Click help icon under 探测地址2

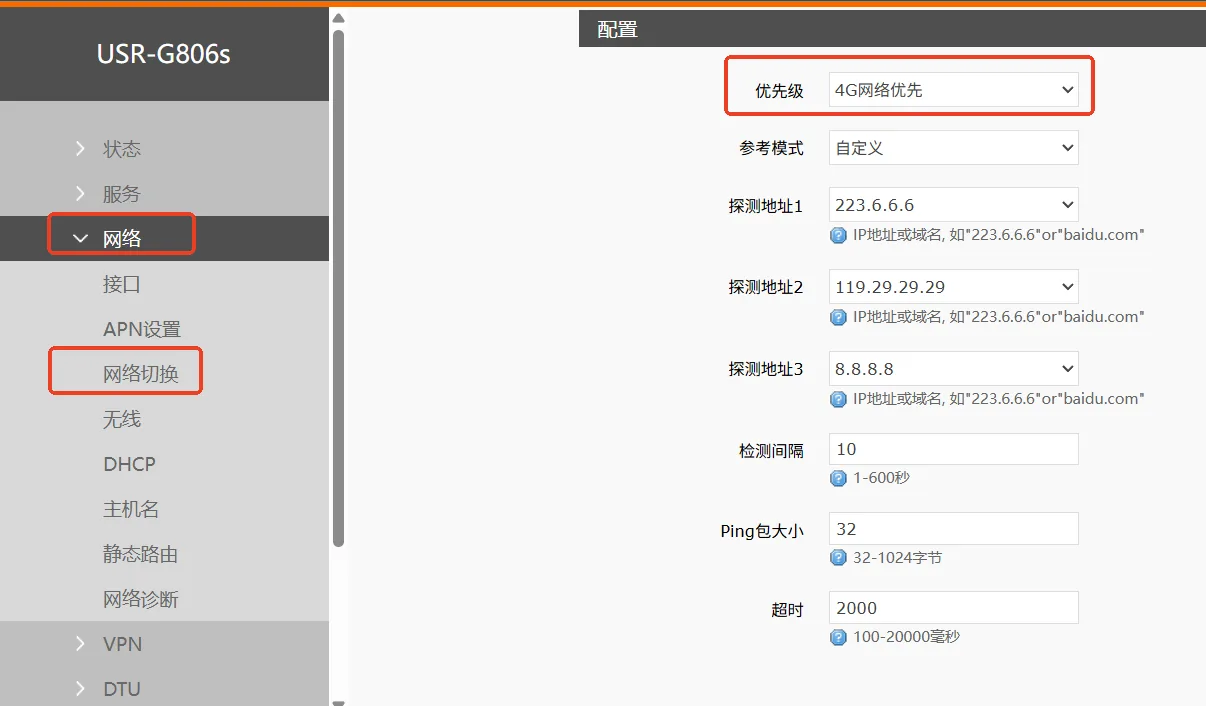(x=839, y=317)
